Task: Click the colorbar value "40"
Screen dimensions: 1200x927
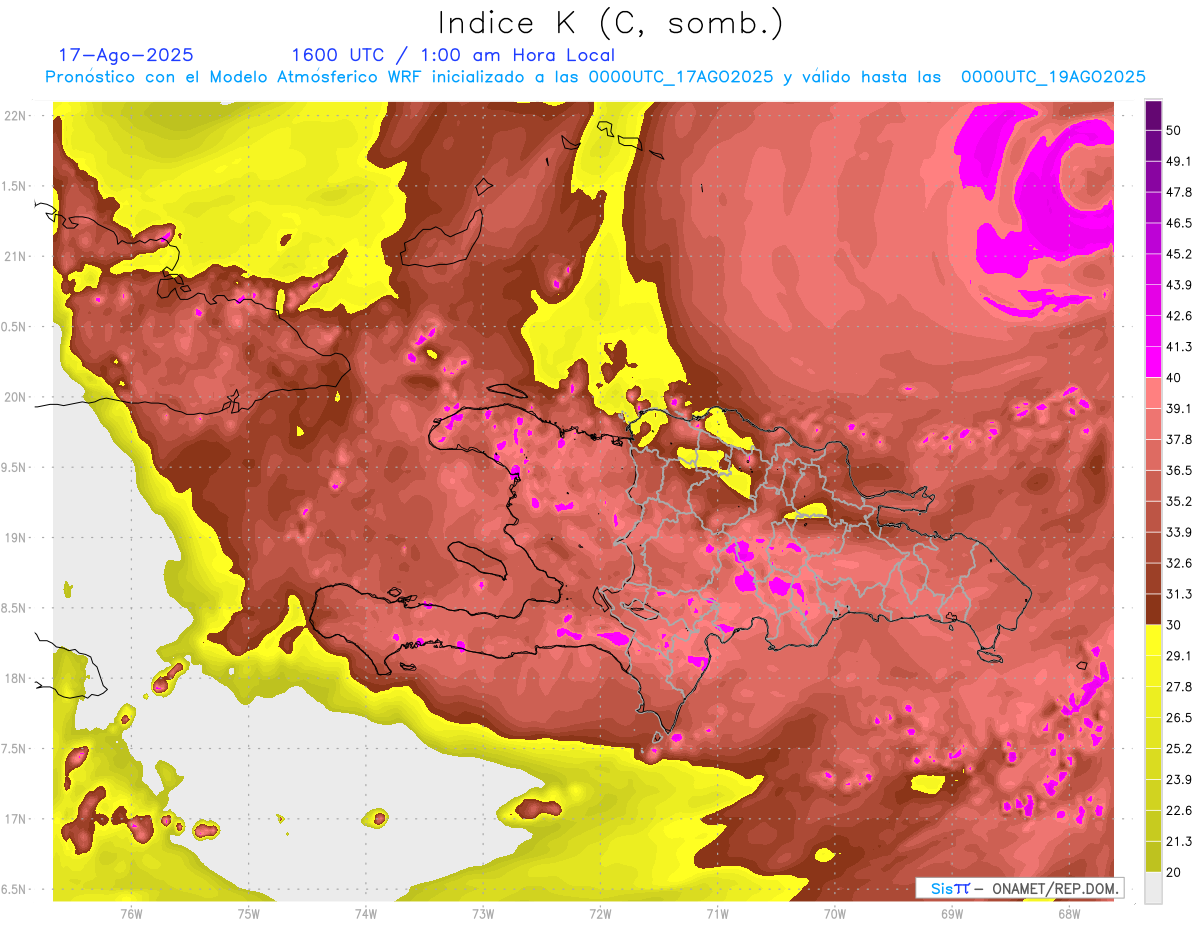Action: tap(1175, 378)
